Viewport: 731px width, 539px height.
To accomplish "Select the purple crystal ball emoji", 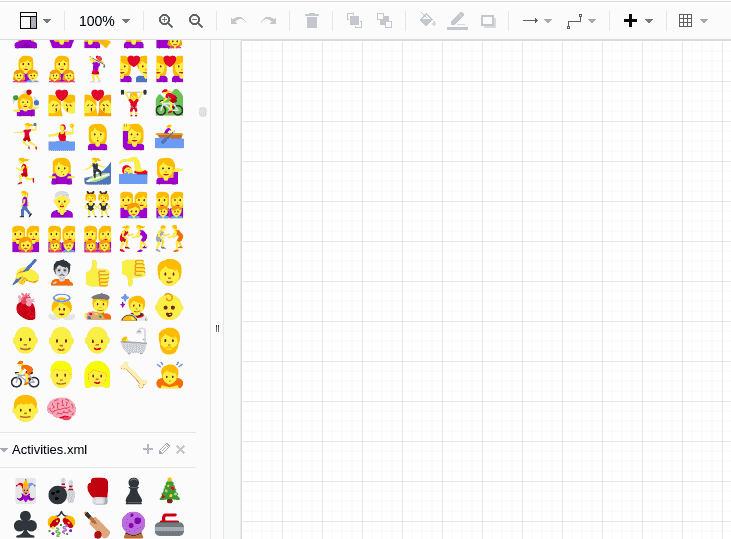I will click(133, 525).
